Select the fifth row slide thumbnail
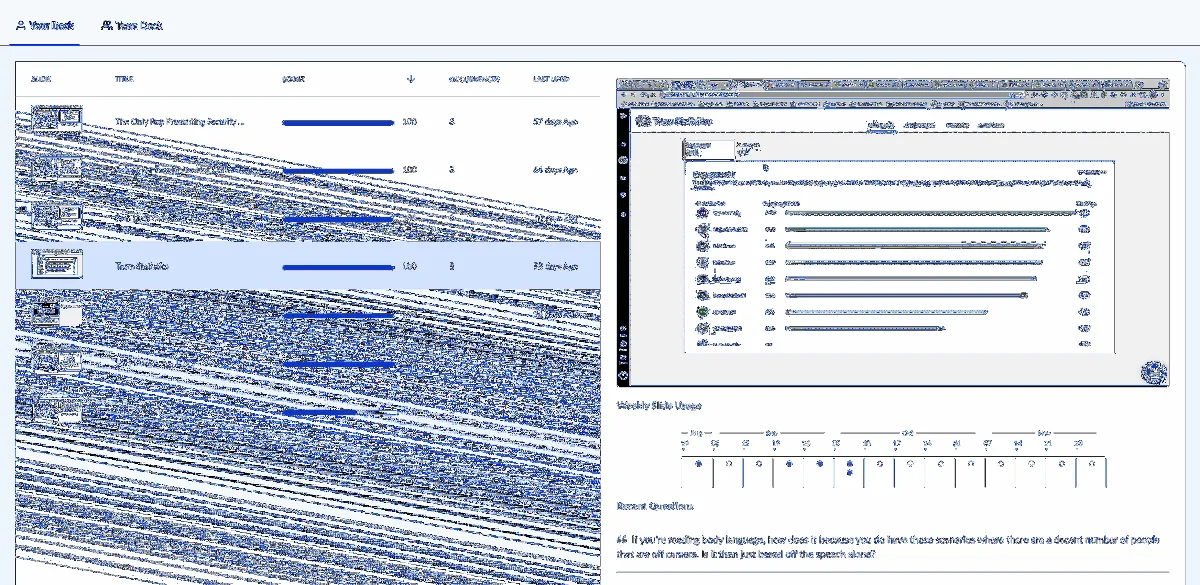The image size is (1200, 585). pos(56,314)
